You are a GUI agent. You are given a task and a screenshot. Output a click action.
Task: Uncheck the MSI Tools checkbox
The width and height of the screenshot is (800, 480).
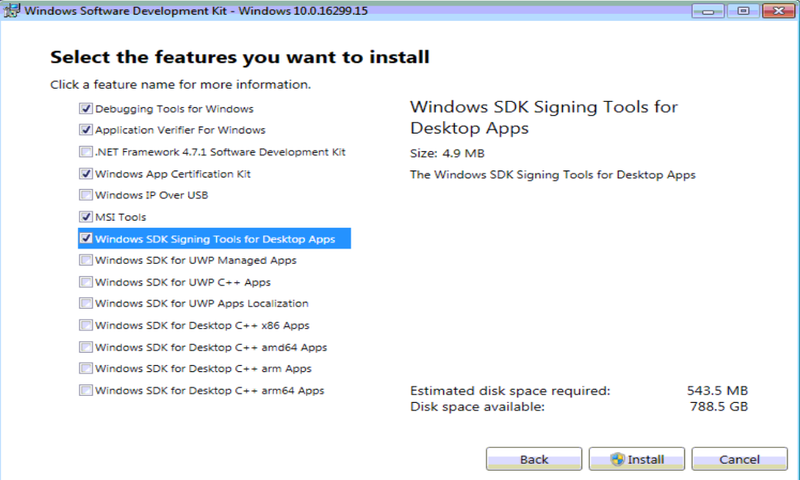pyautogui.click(x=86, y=217)
